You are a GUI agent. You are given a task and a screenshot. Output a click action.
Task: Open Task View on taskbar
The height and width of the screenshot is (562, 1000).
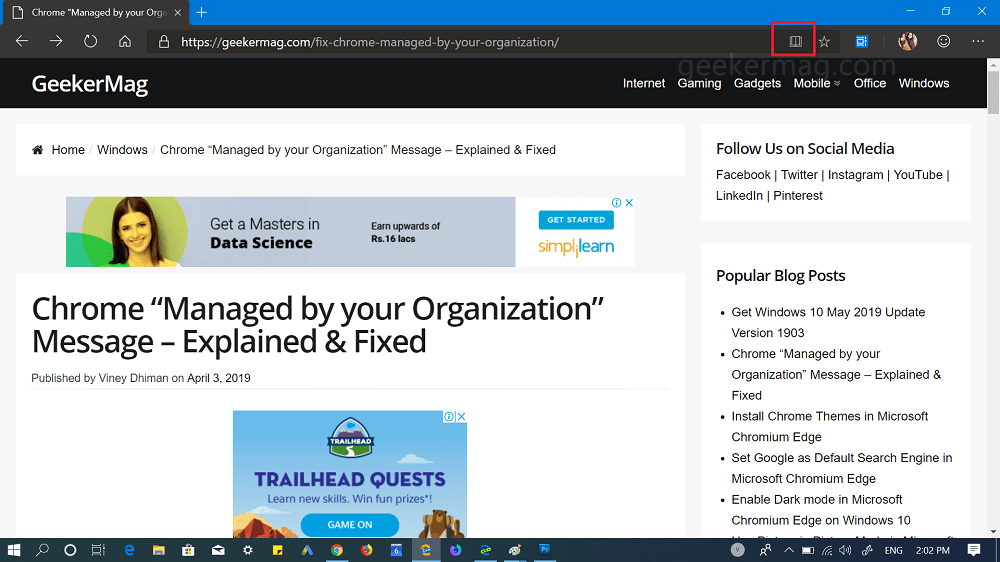coord(98,550)
